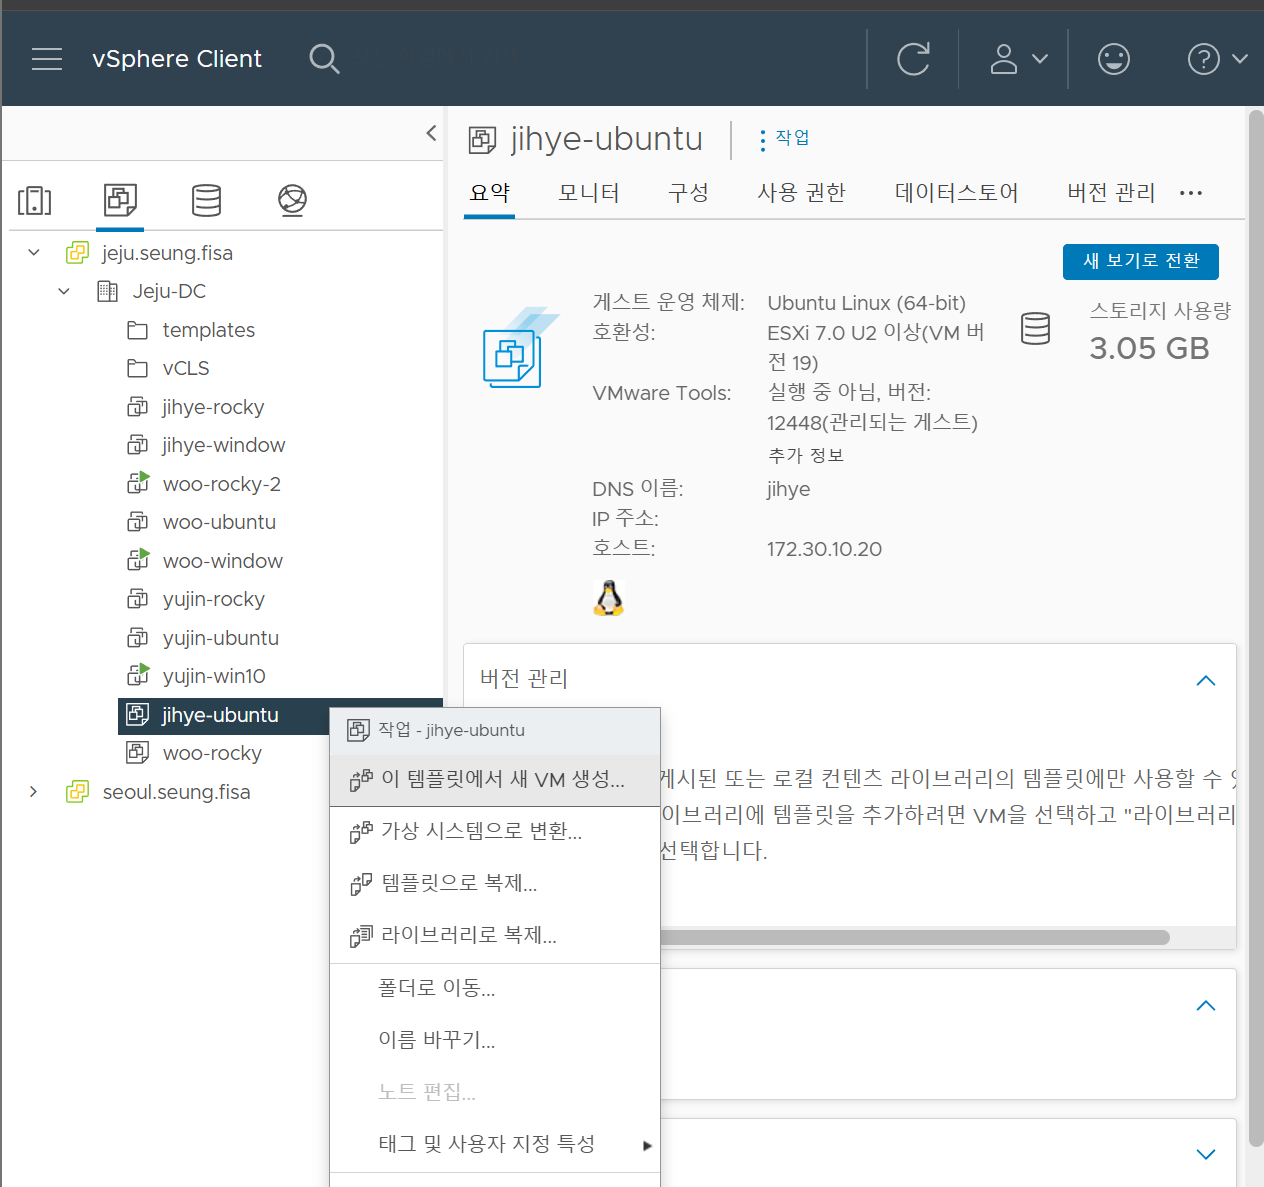1264x1187 pixels.
Task: Open the help question mark menu
Action: click(x=1217, y=59)
